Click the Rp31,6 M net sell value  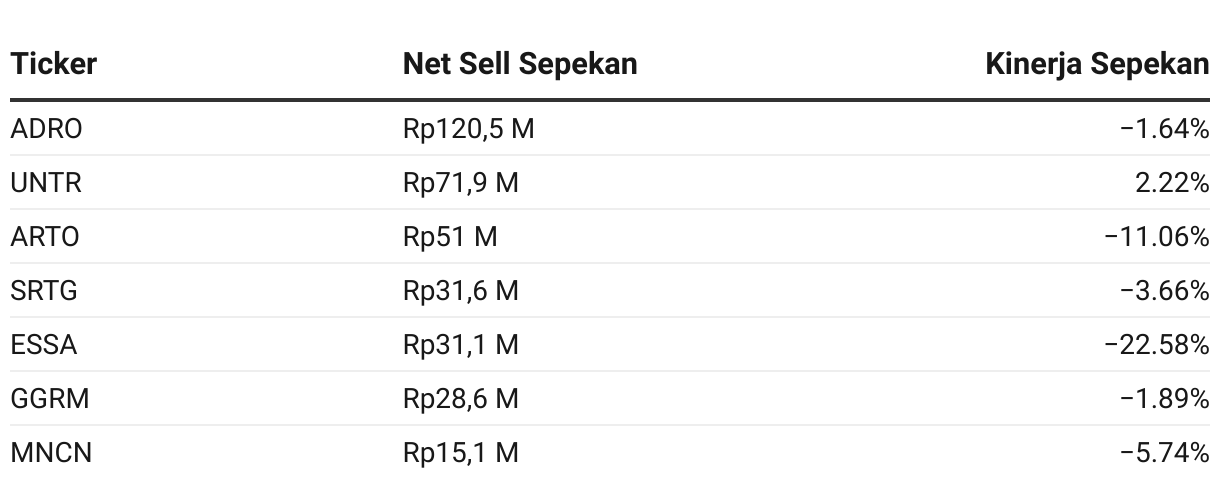461,291
